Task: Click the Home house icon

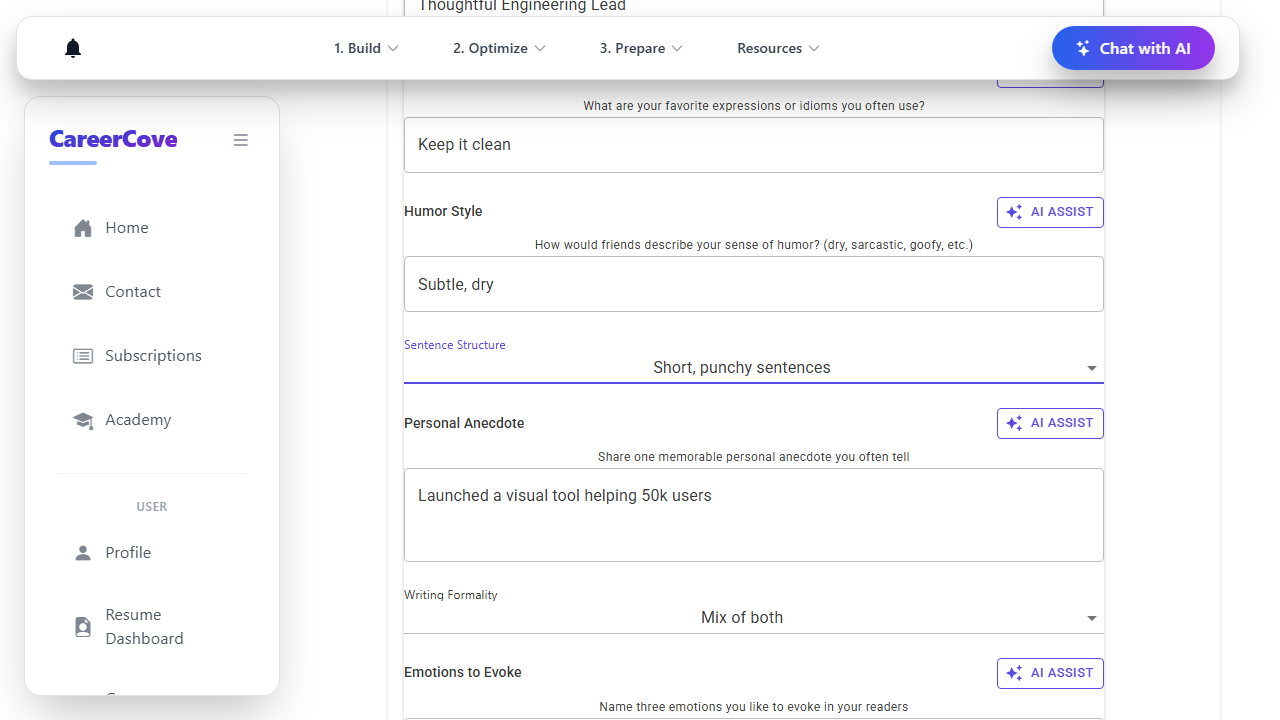Action: [83, 228]
